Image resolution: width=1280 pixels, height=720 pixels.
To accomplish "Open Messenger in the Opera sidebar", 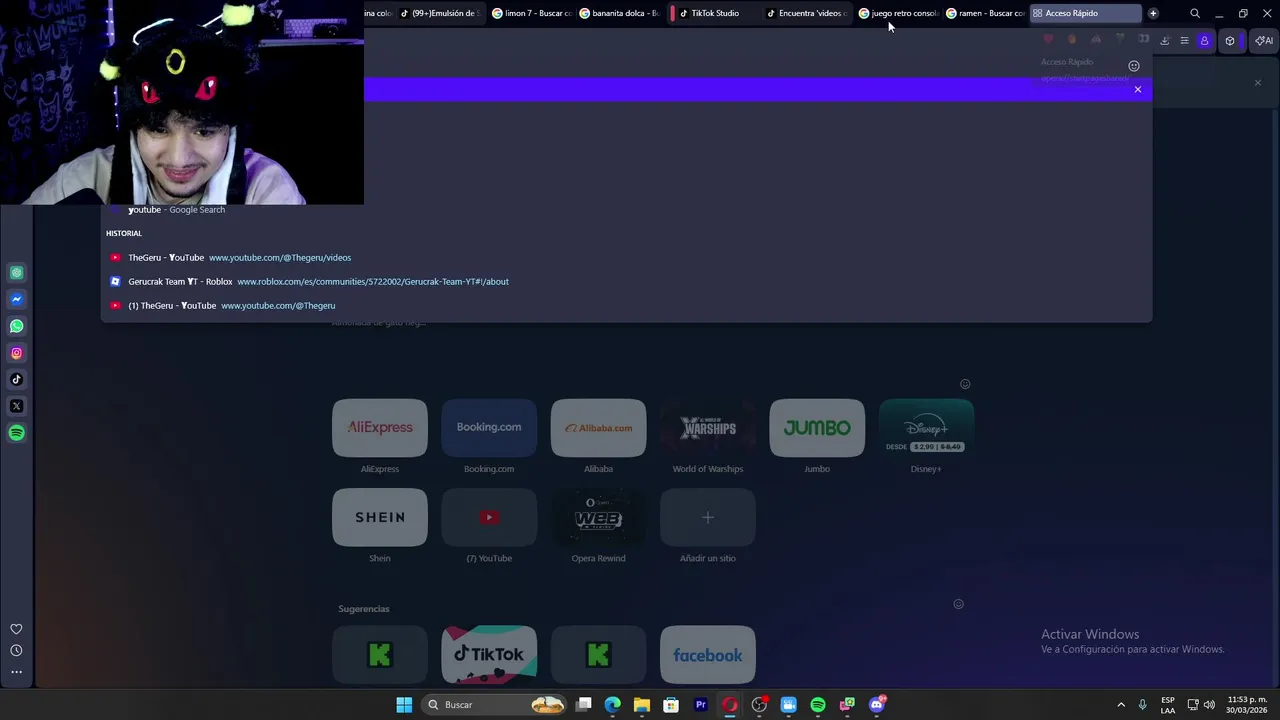I will (17, 299).
